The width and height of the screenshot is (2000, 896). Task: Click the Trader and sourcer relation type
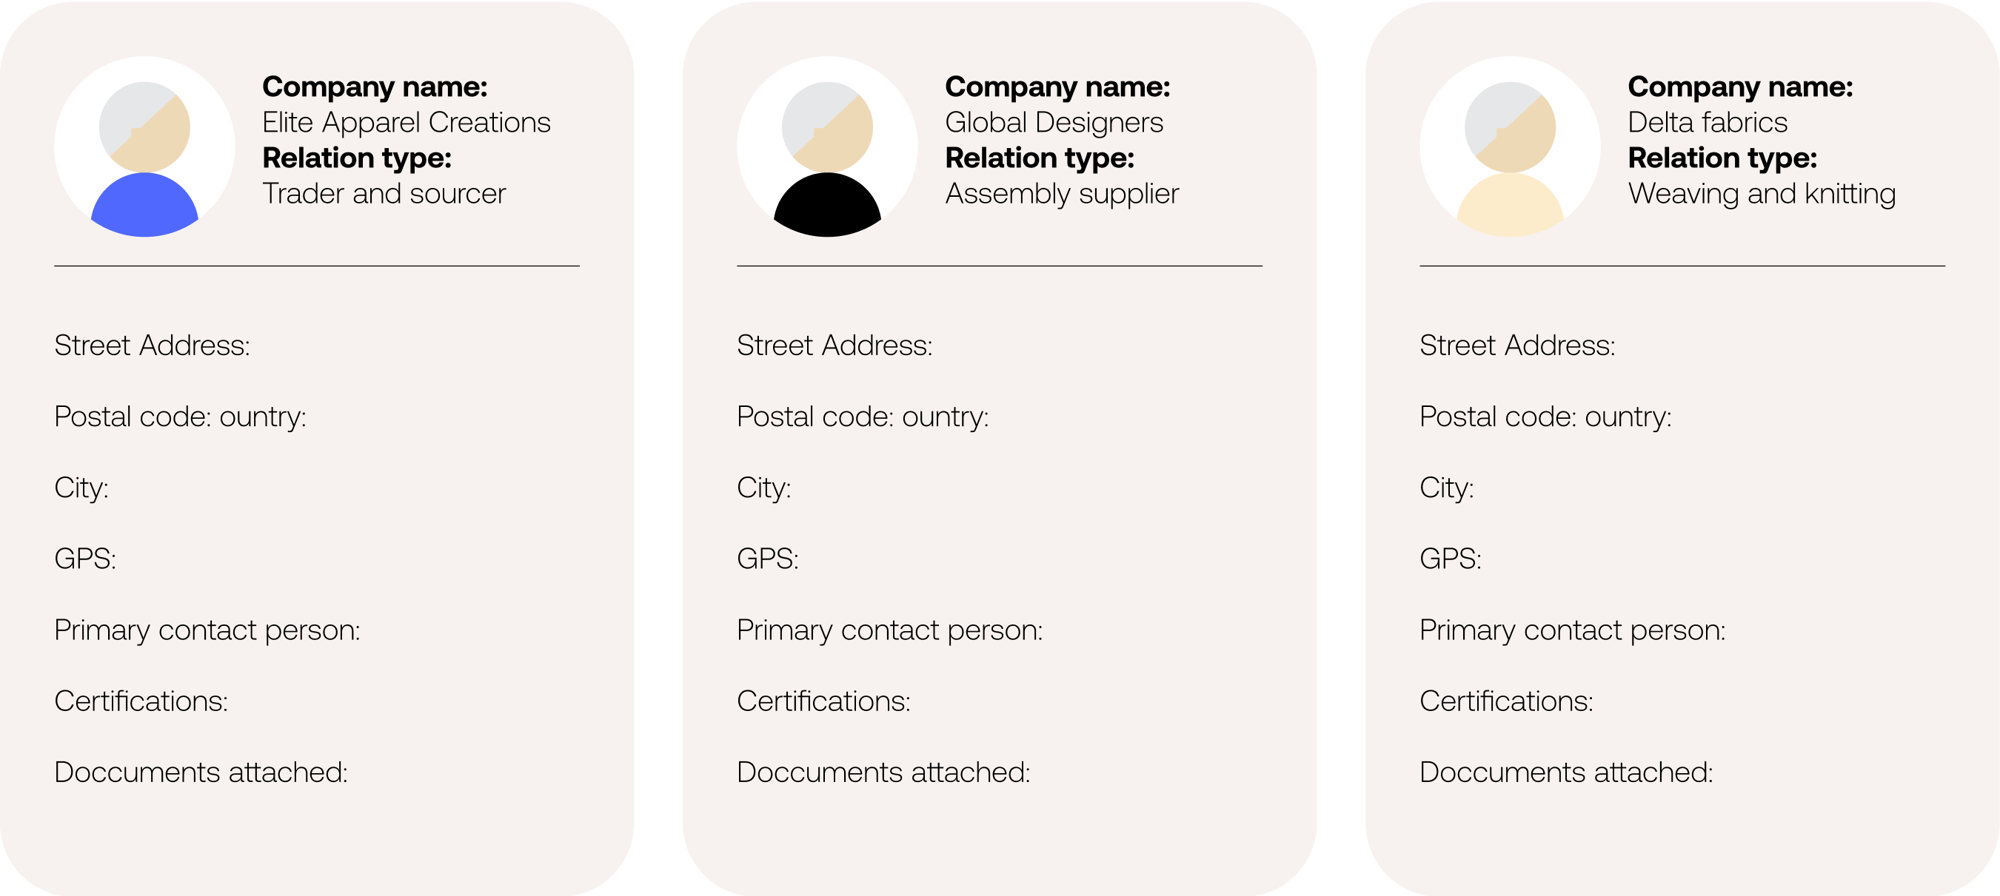384,194
